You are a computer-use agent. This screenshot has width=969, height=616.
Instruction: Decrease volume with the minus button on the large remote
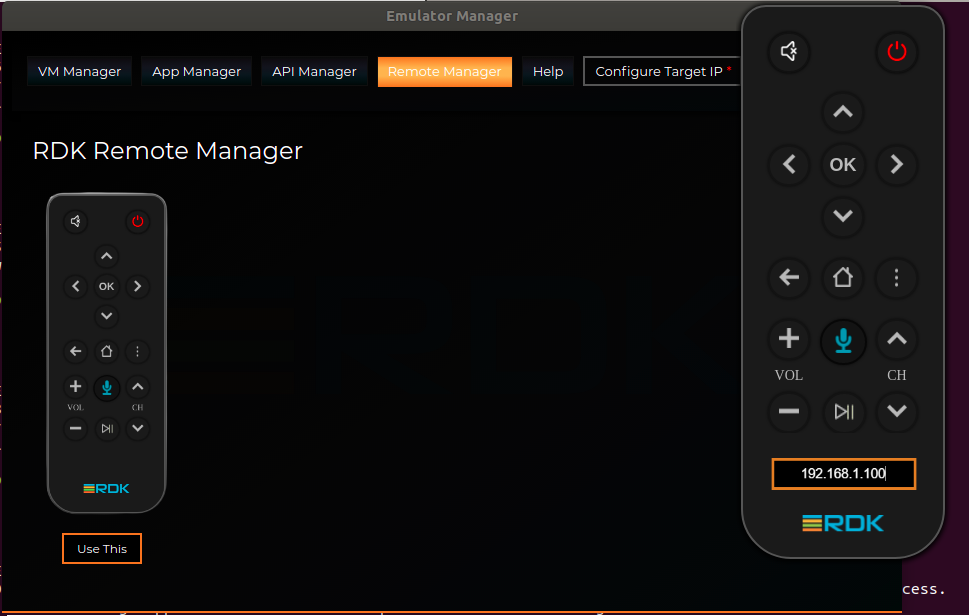tap(789, 411)
